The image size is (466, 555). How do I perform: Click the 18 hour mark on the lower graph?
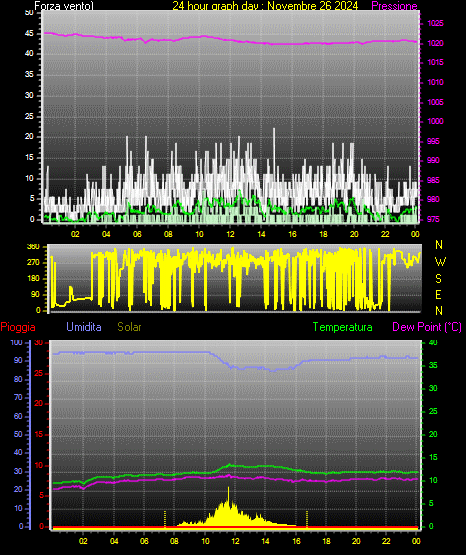pos(326,541)
